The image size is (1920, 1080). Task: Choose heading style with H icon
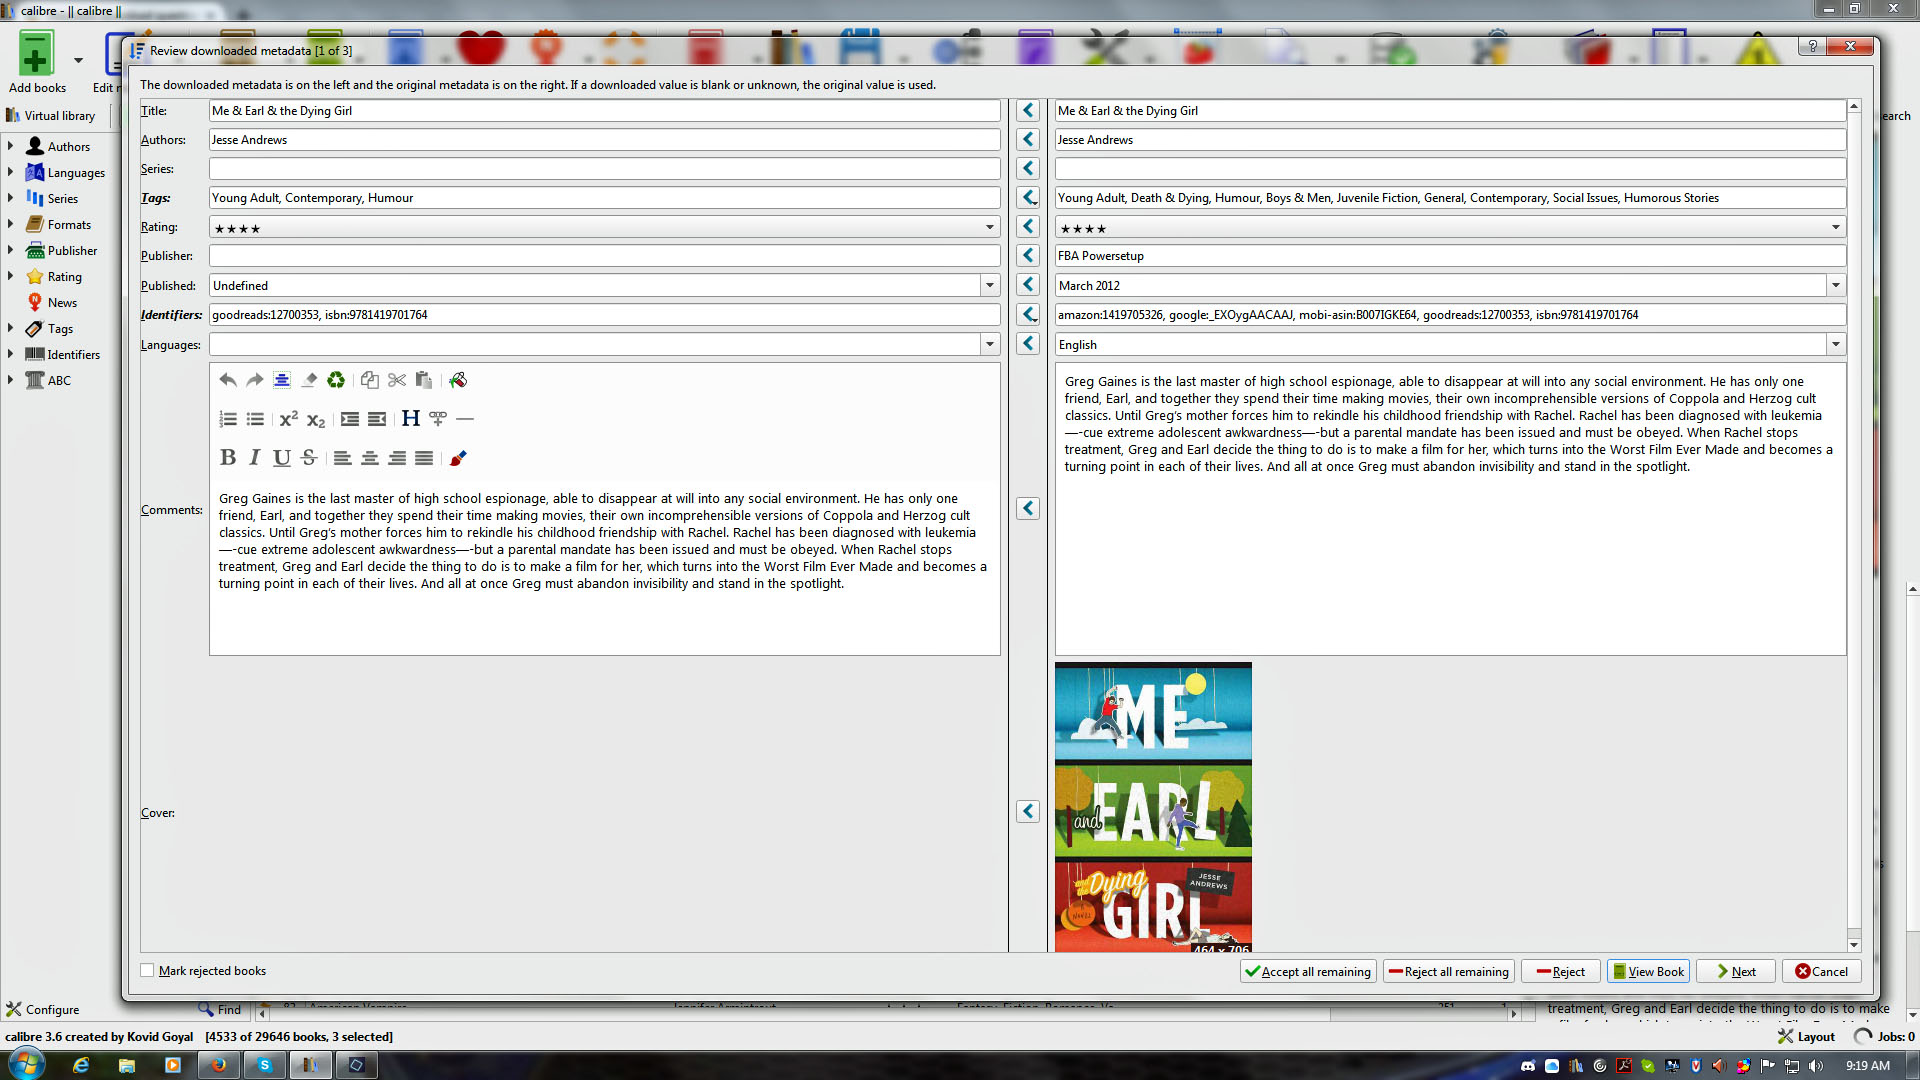point(410,419)
